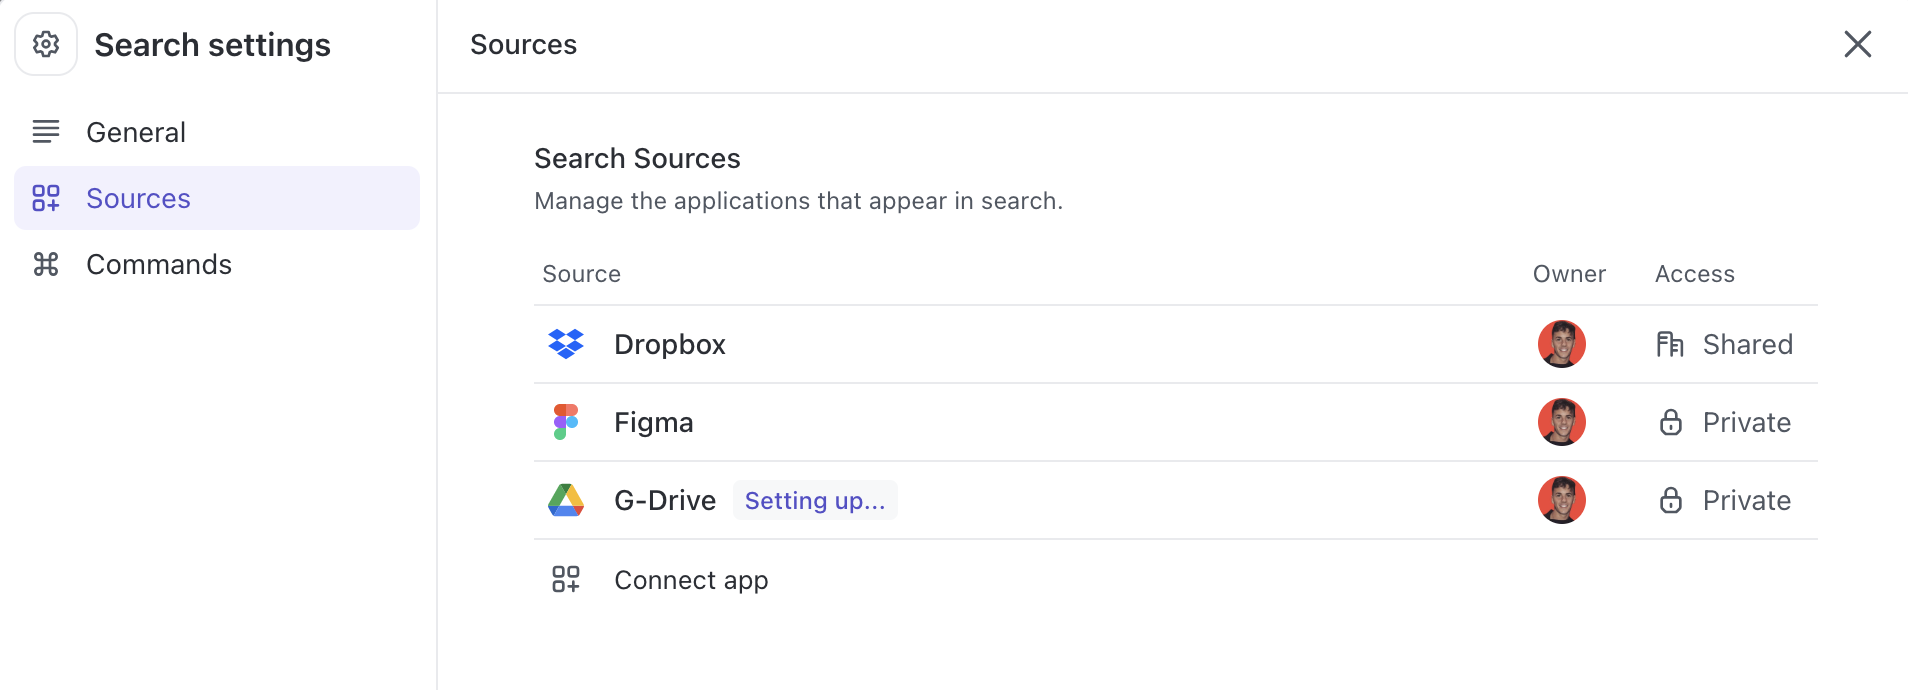Click the Connect app grid-plus icon

[566, 579]
